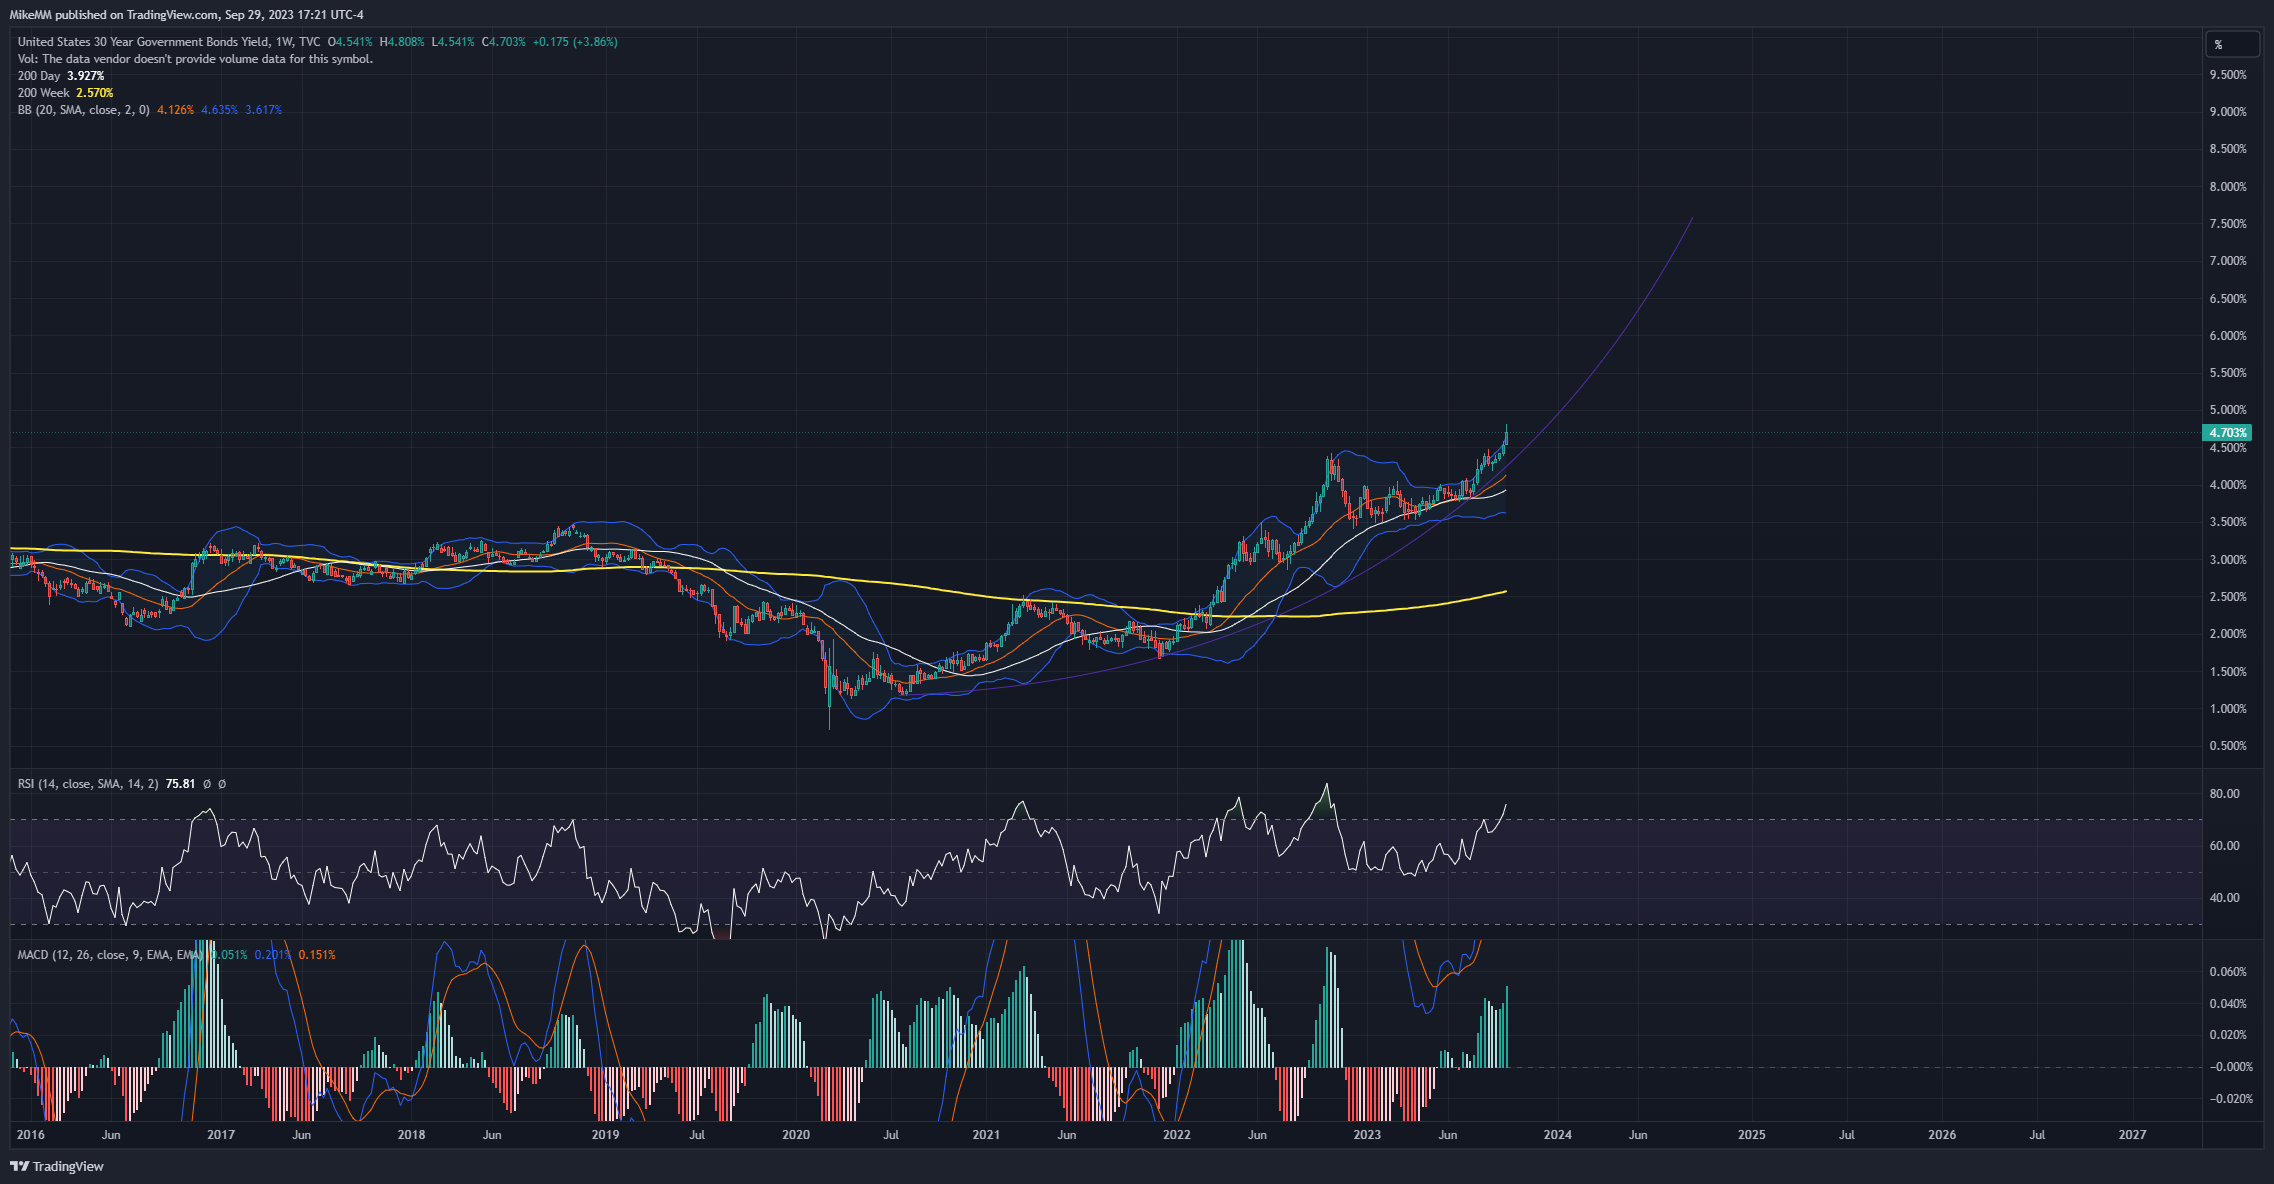Viewport: 2274px width, 1184px height.
Task: Click the 200 Day indicator label
Action: tap(39, 76)
